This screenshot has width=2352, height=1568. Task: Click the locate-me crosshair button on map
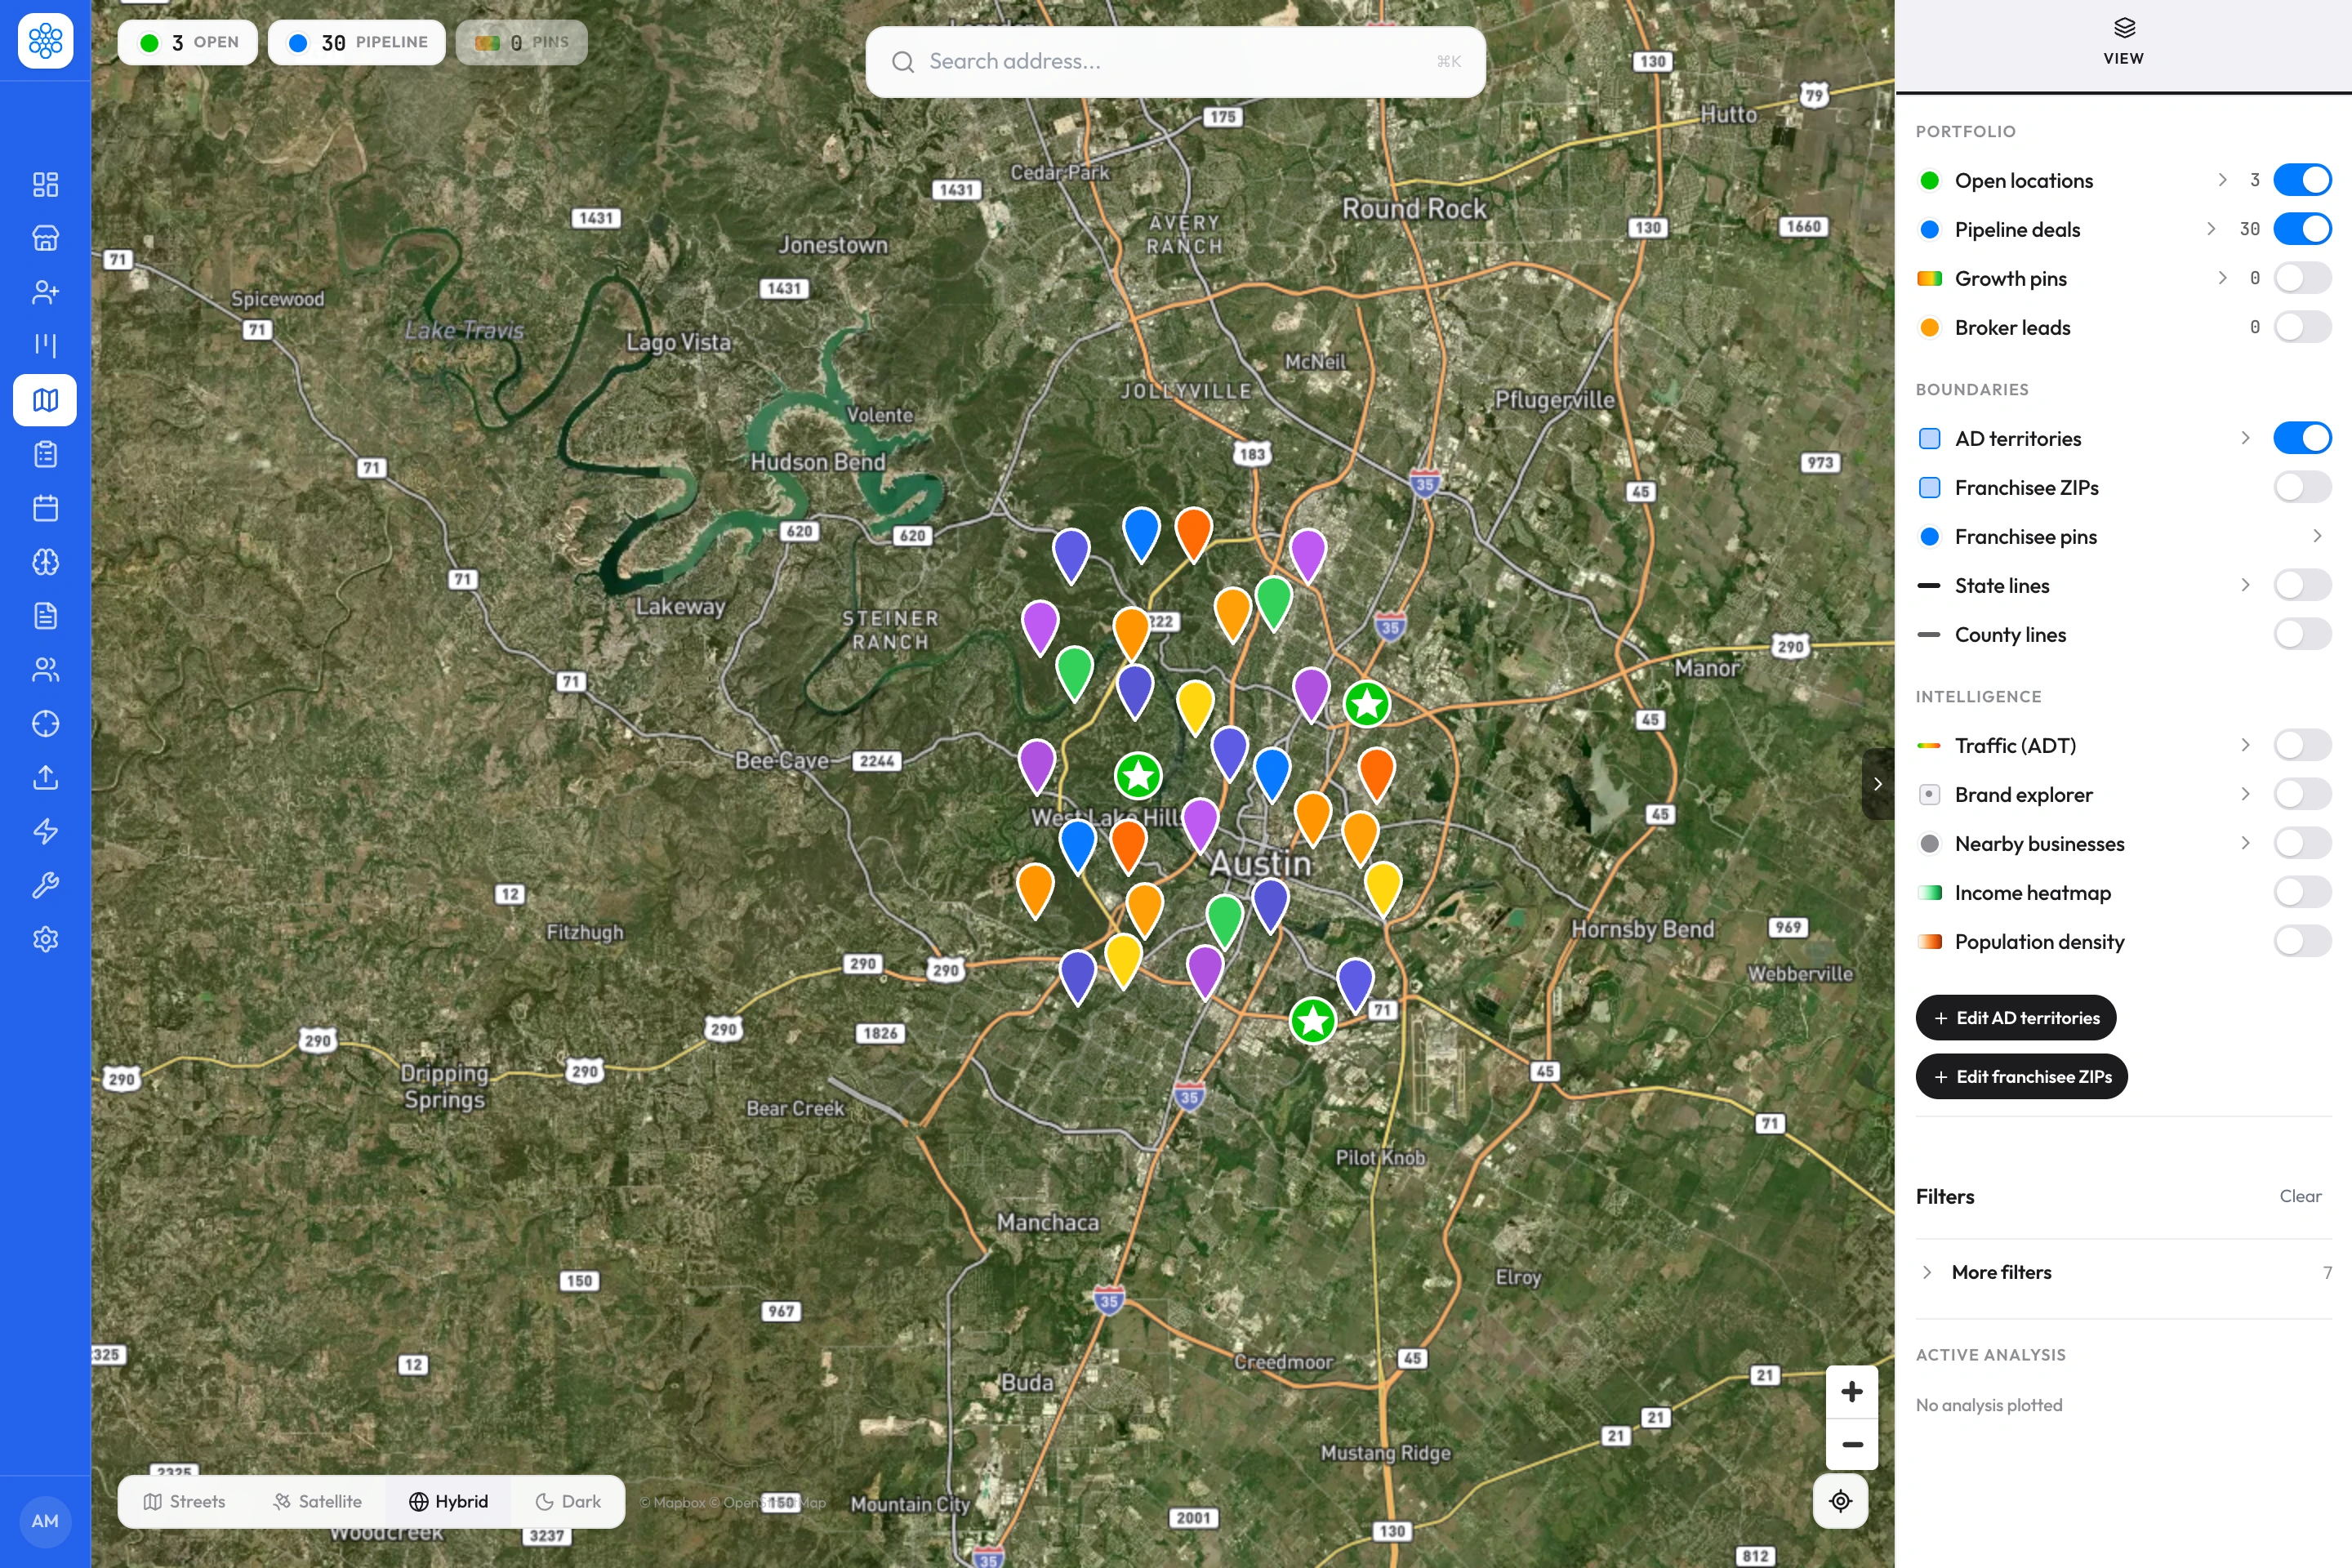(1840, 1501)
